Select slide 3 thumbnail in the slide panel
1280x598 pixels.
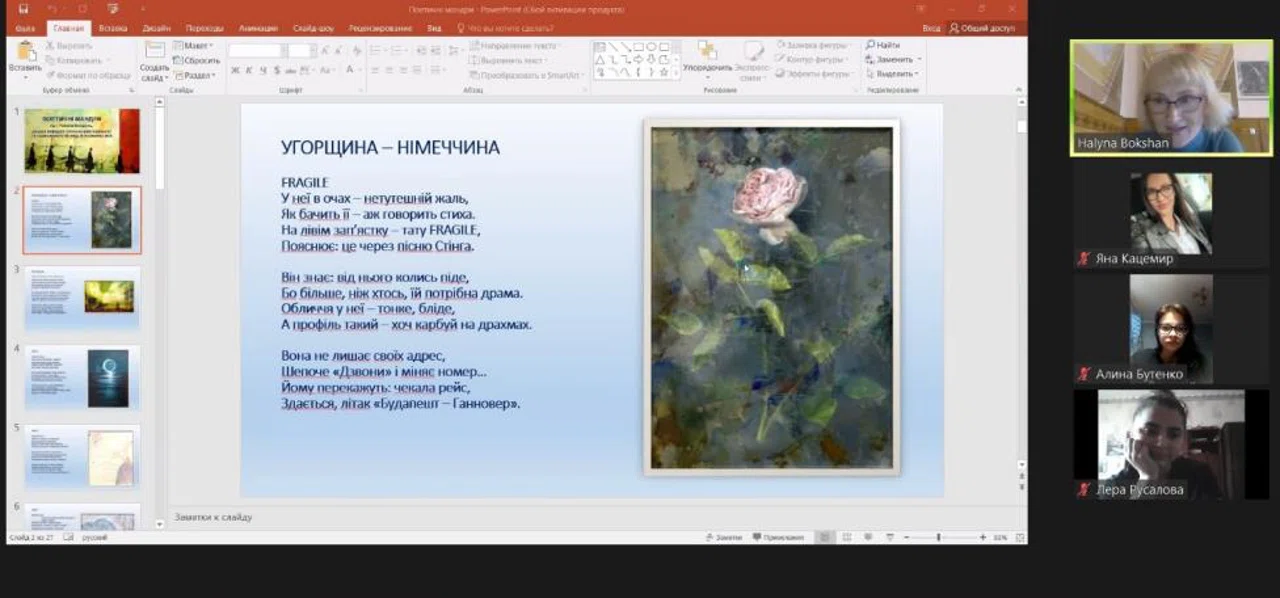(x=82, y=297)
